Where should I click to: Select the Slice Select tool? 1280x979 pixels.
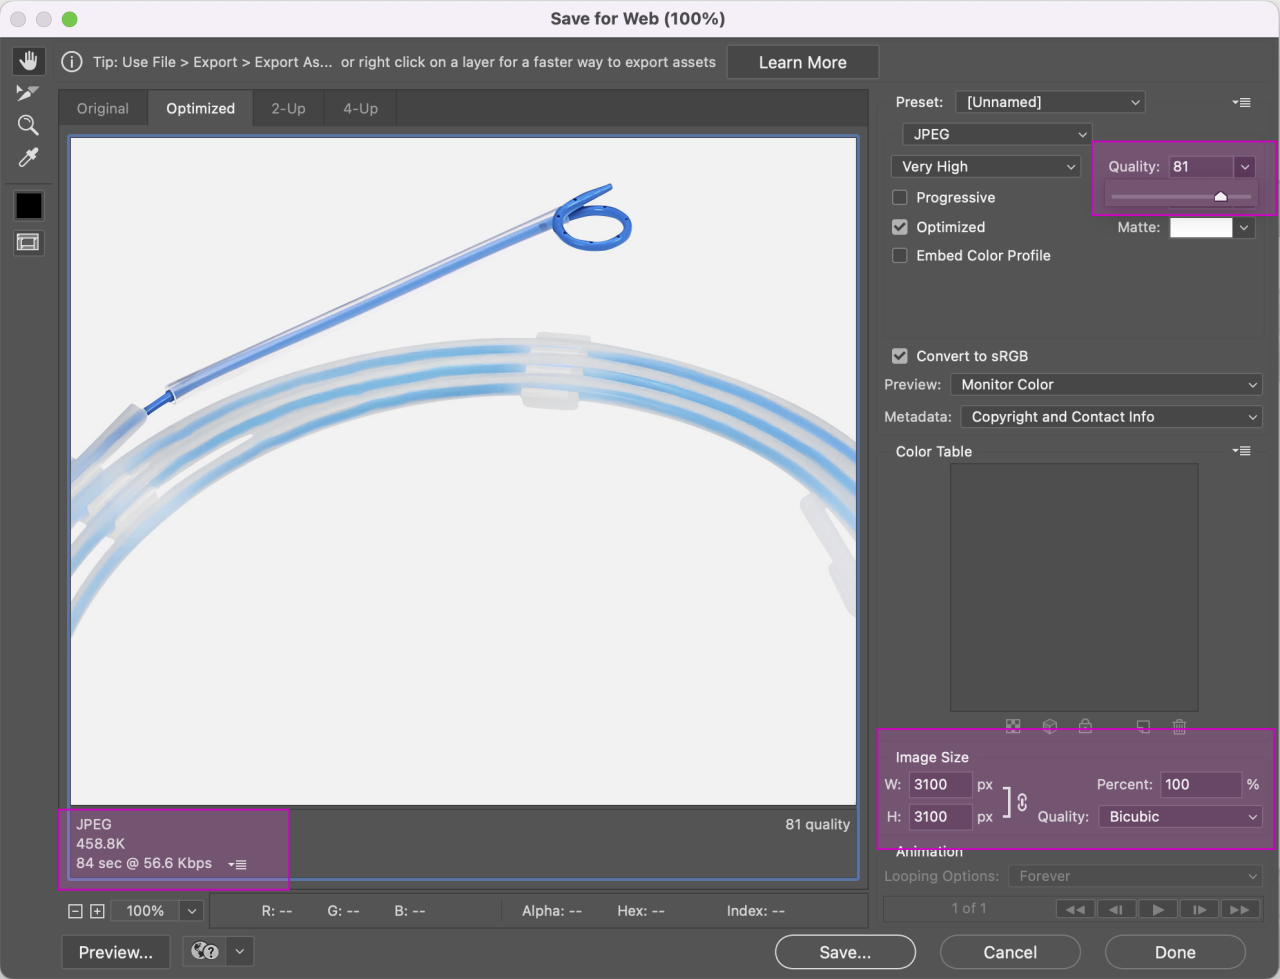[28, 92]
